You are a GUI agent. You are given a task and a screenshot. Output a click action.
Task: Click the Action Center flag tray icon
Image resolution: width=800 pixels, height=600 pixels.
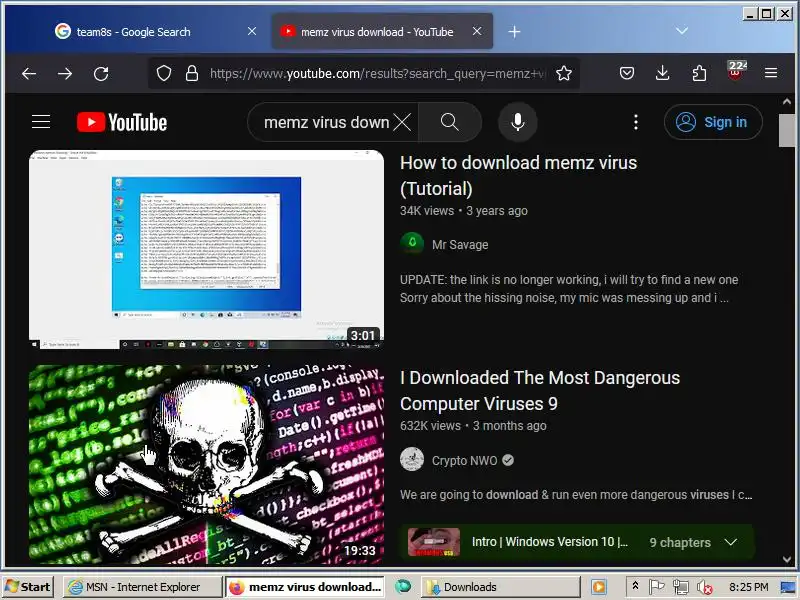coord(656,587)
